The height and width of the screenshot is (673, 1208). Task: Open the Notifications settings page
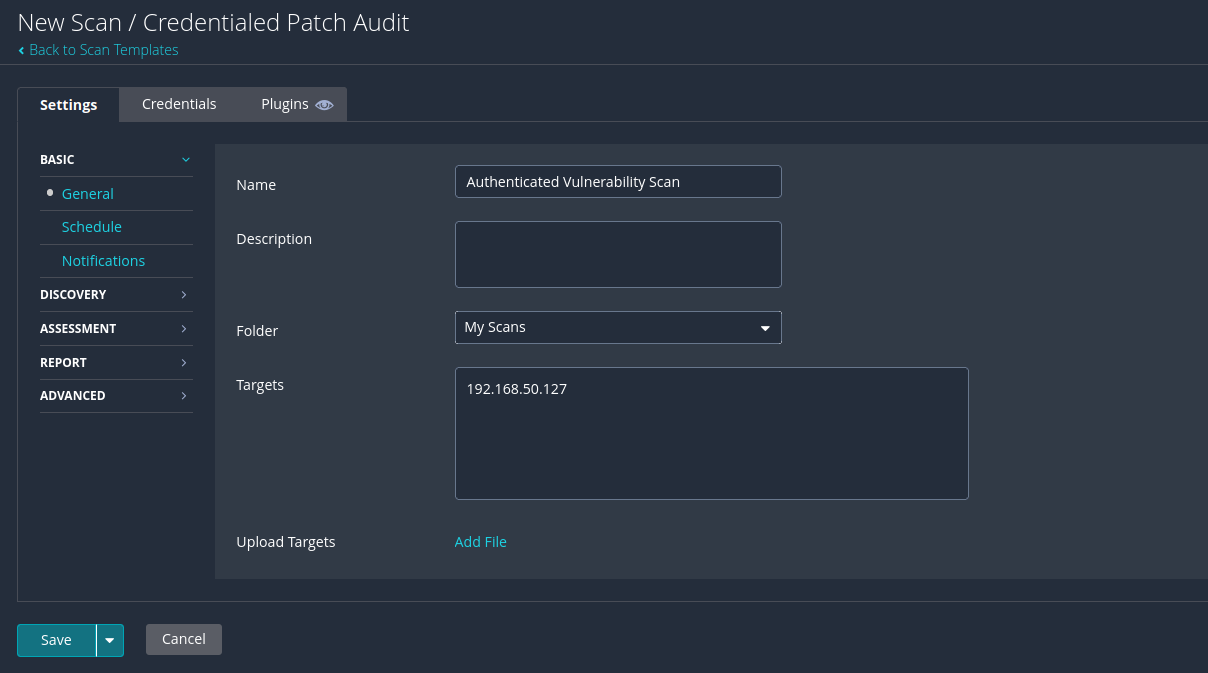point(103,261)
